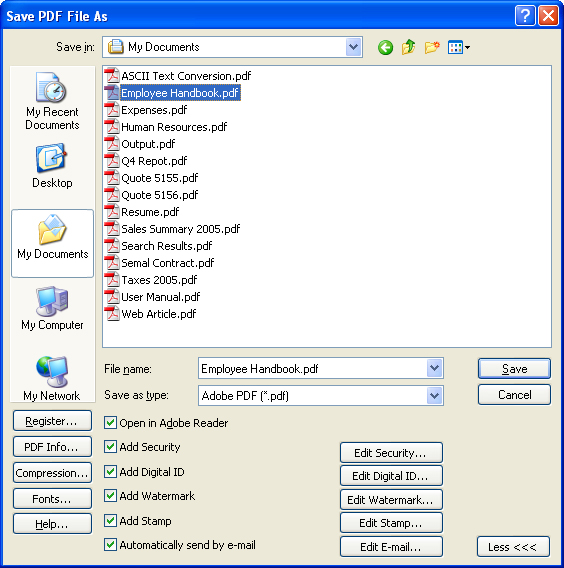Disable Automatically send by e-mail
The height and width of the screenshot is (568, 564).
(x=110, y=544)
